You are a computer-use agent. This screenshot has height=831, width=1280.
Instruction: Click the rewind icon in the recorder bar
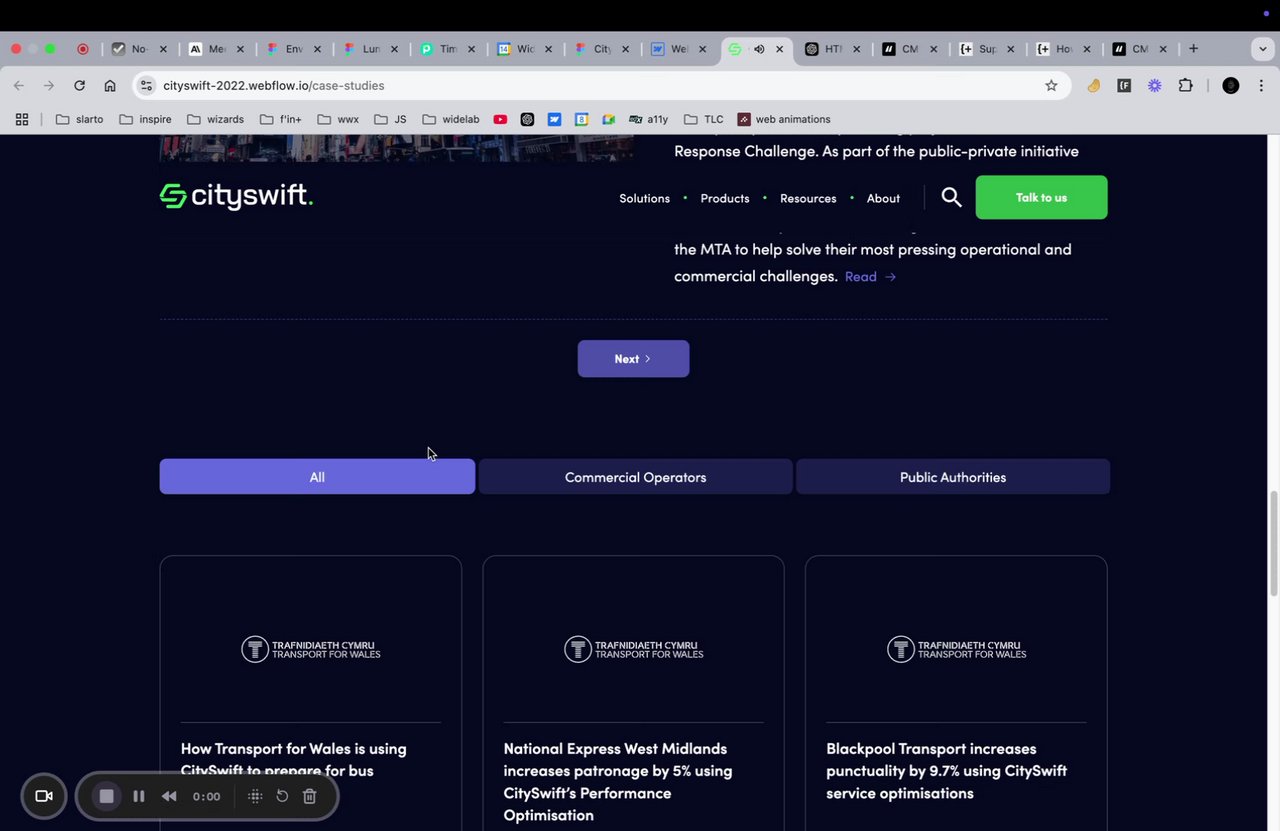click(x=169, y=796)
